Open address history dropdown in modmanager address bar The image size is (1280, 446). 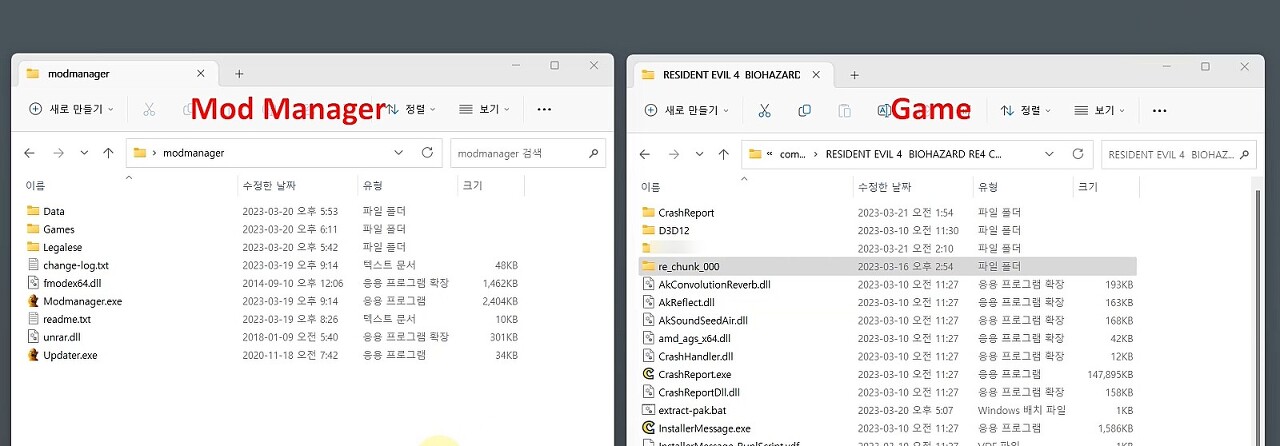(x=398, y=153)
